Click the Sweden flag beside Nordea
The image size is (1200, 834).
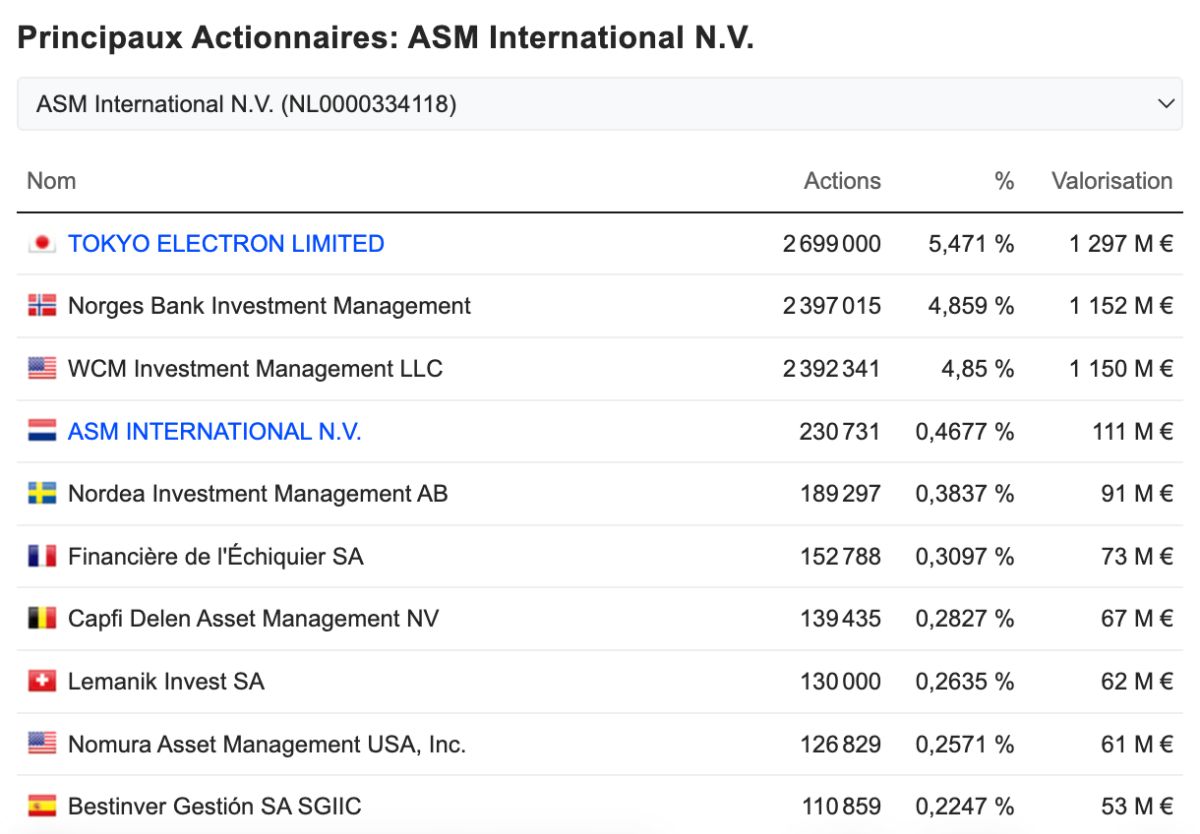pos(42,493)
